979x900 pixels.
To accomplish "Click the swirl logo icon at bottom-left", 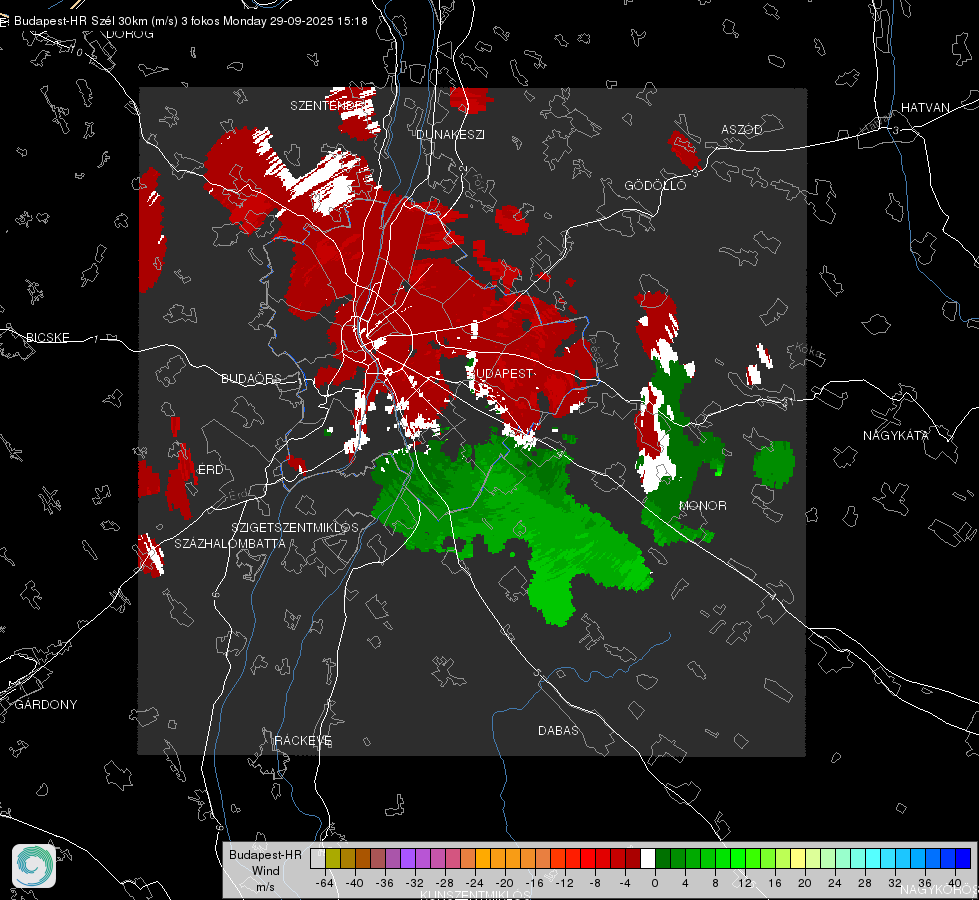I will 34,866.
